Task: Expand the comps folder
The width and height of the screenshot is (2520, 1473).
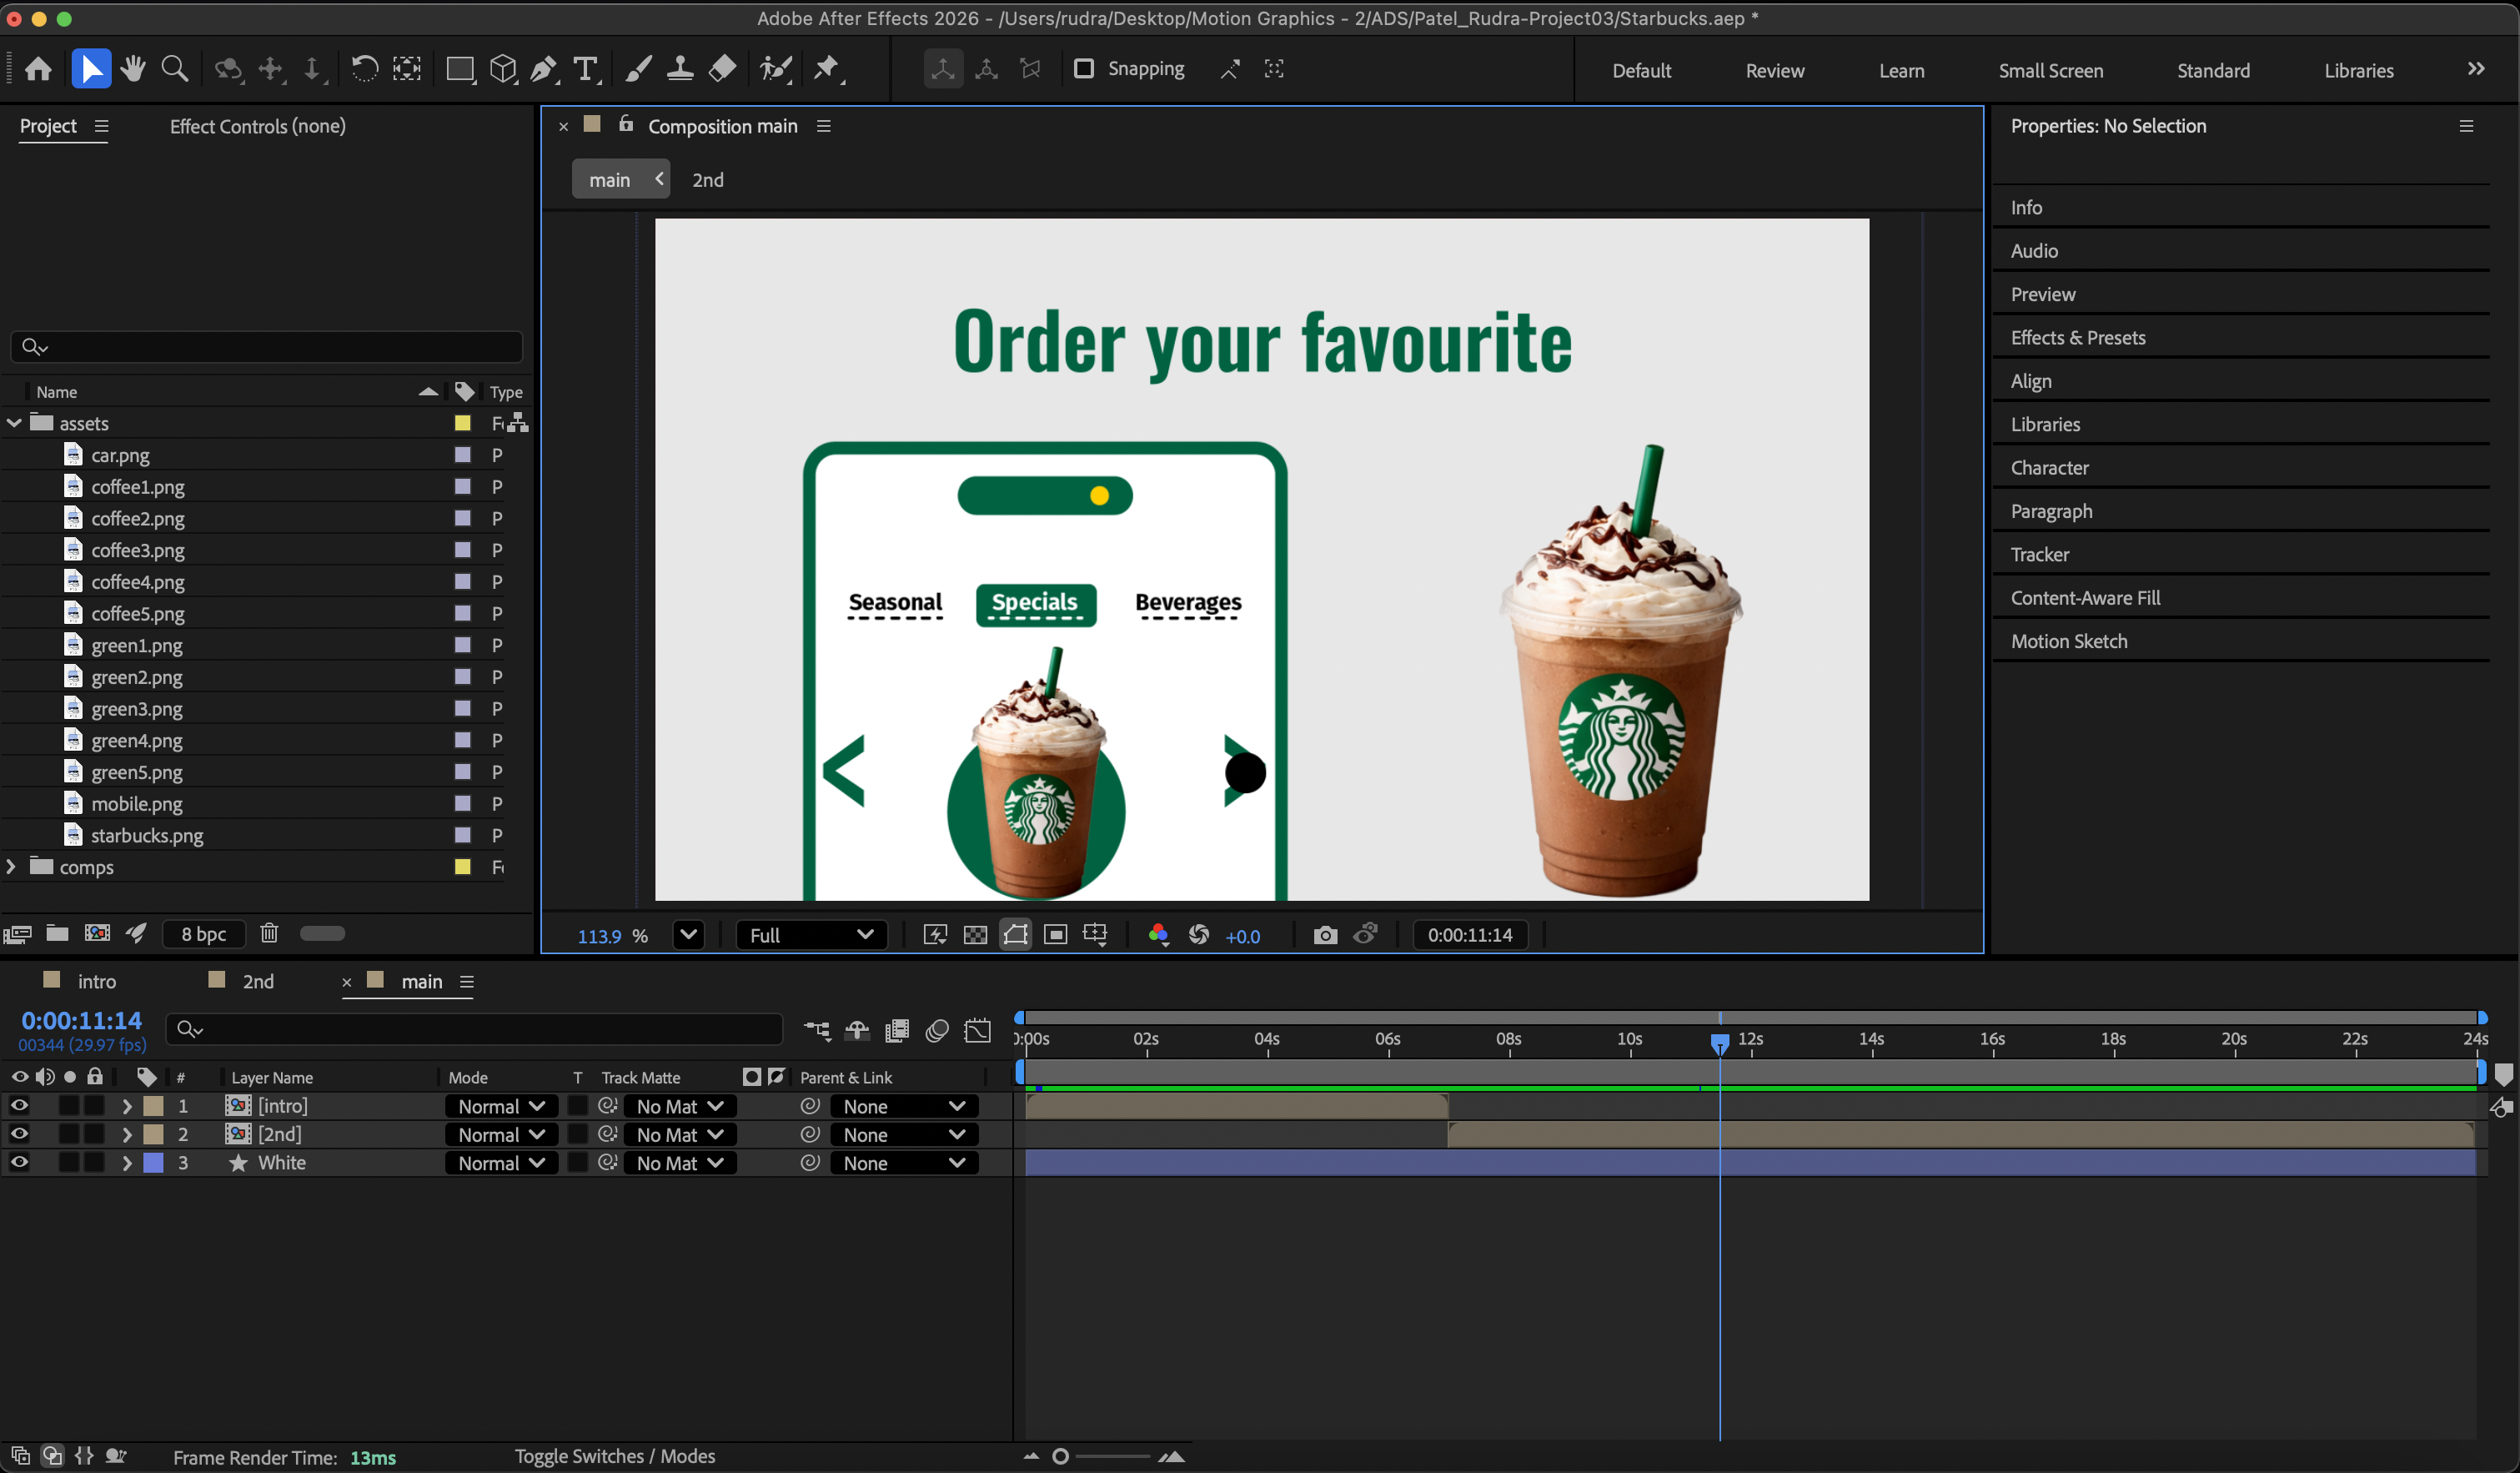Action: click(11, 866)
